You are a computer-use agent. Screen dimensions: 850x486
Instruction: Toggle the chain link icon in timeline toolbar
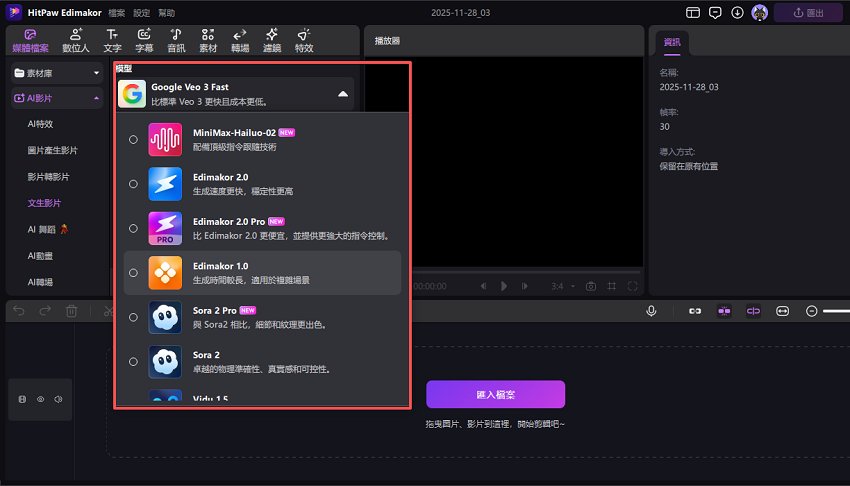click(x=695, y=311)
